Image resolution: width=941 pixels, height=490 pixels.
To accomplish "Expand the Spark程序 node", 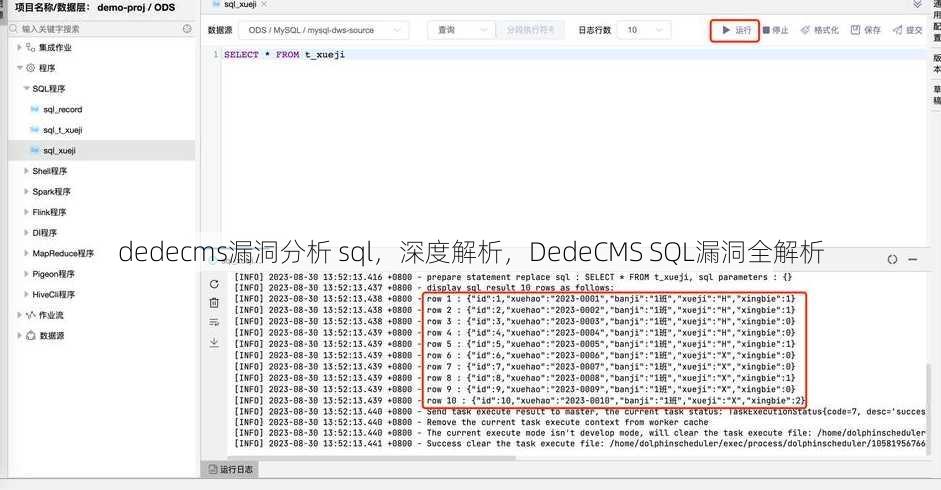I will pyautogui.click(x=26, y=192).
